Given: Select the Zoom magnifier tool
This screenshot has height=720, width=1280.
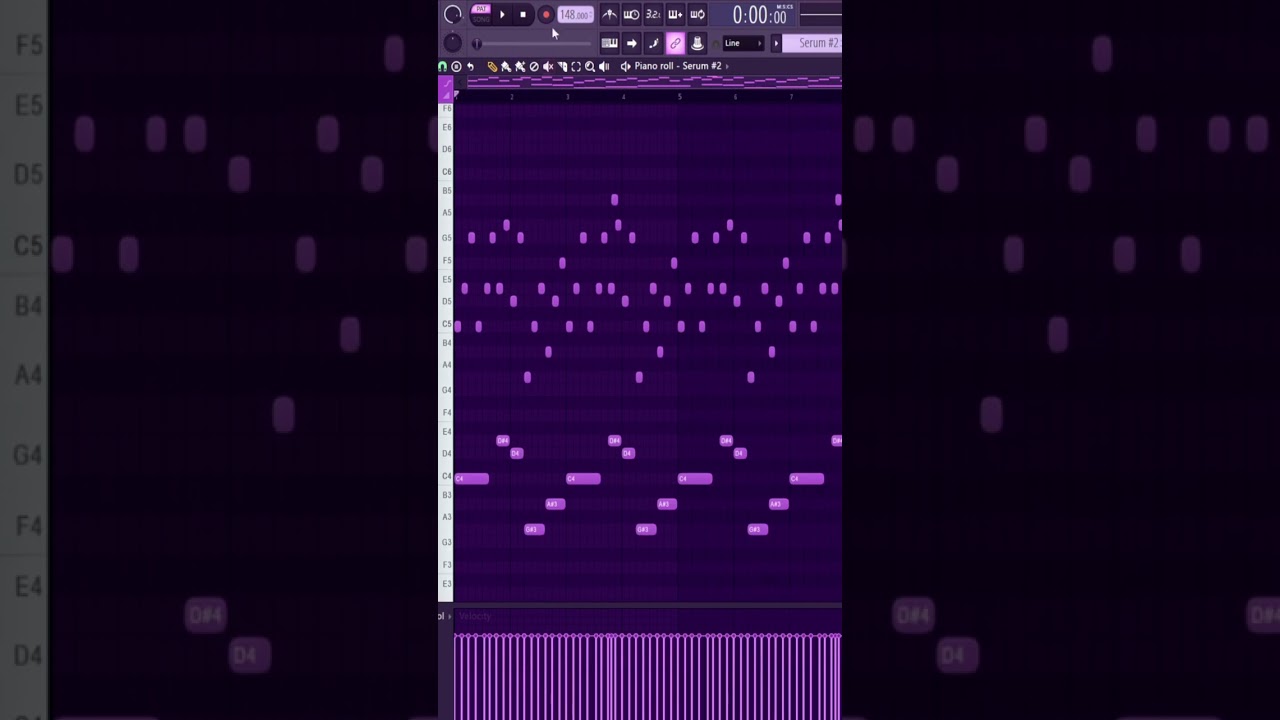Looking at the screenshot, I should (590, 66).
